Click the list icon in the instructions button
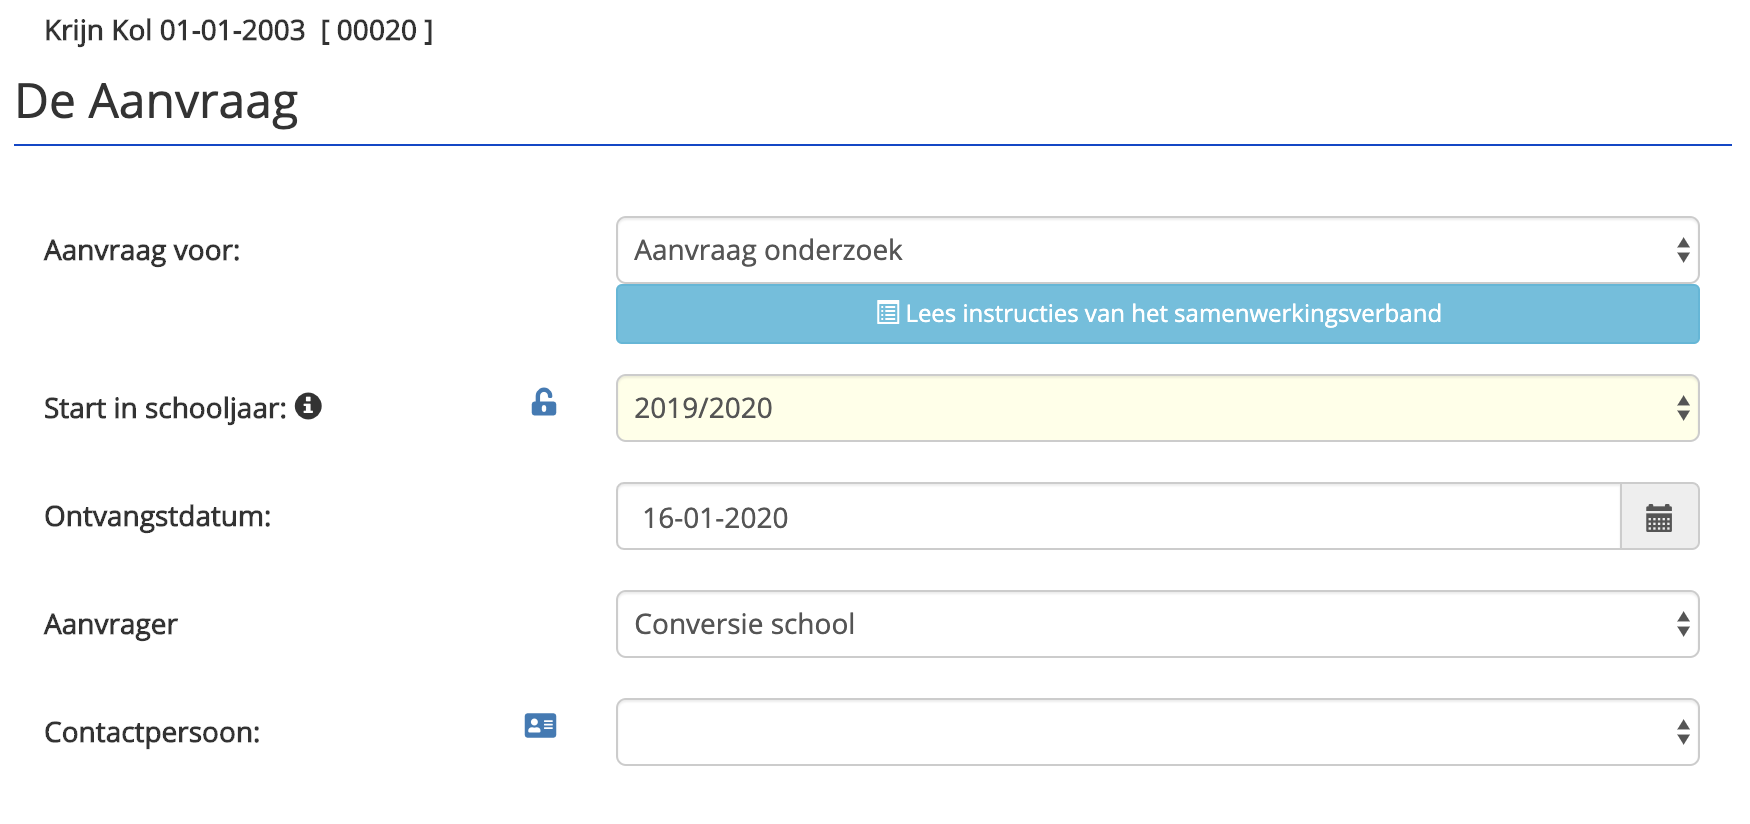 [x=887, y=313]
